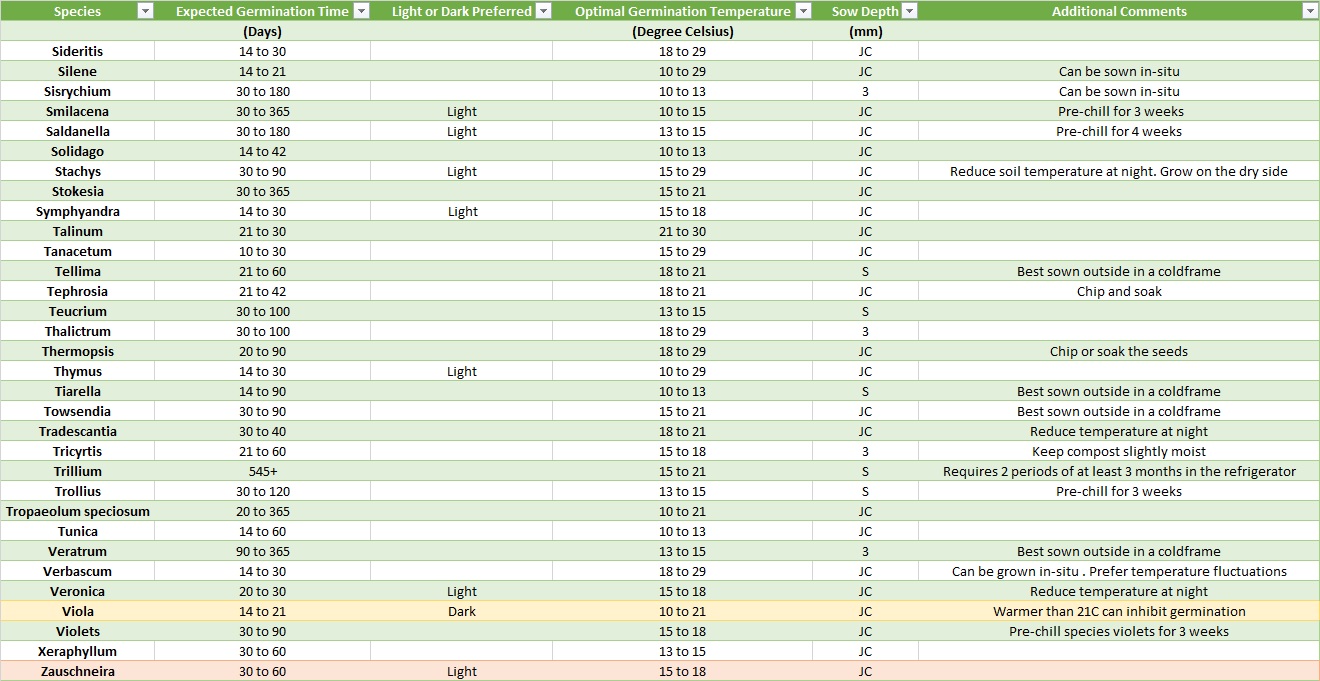Viewport: 1320px width, 681px height.
Task: Click the (mm) units cell
Action: [x=865, y=31]
